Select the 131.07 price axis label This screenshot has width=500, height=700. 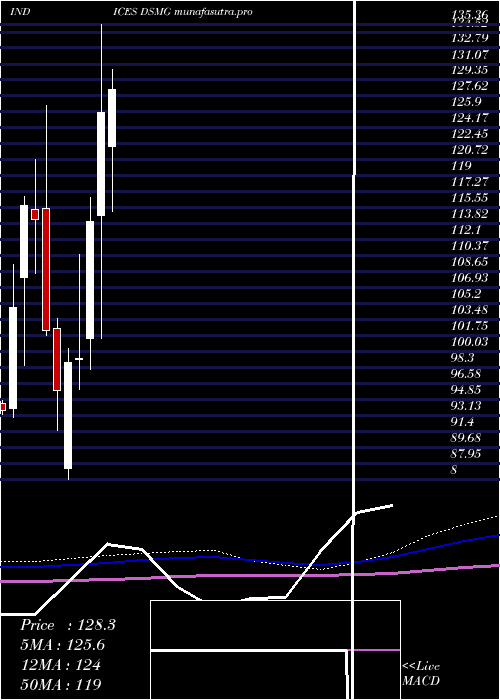469,54
